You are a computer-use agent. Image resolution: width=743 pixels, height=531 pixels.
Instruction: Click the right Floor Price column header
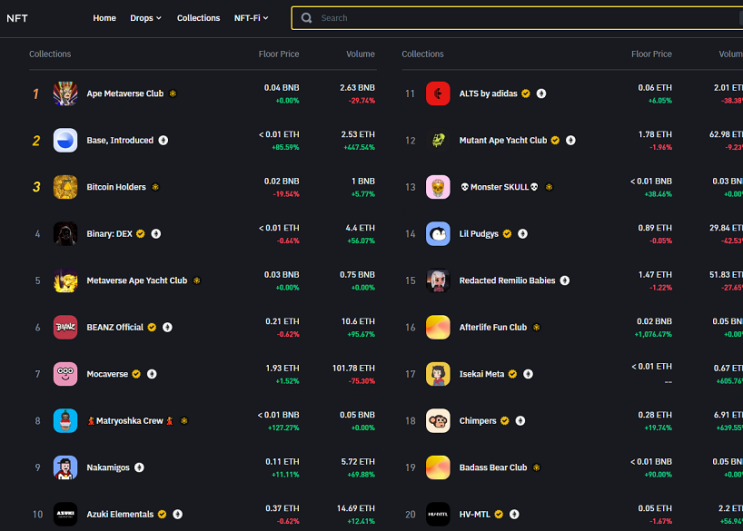coord(651,54)
